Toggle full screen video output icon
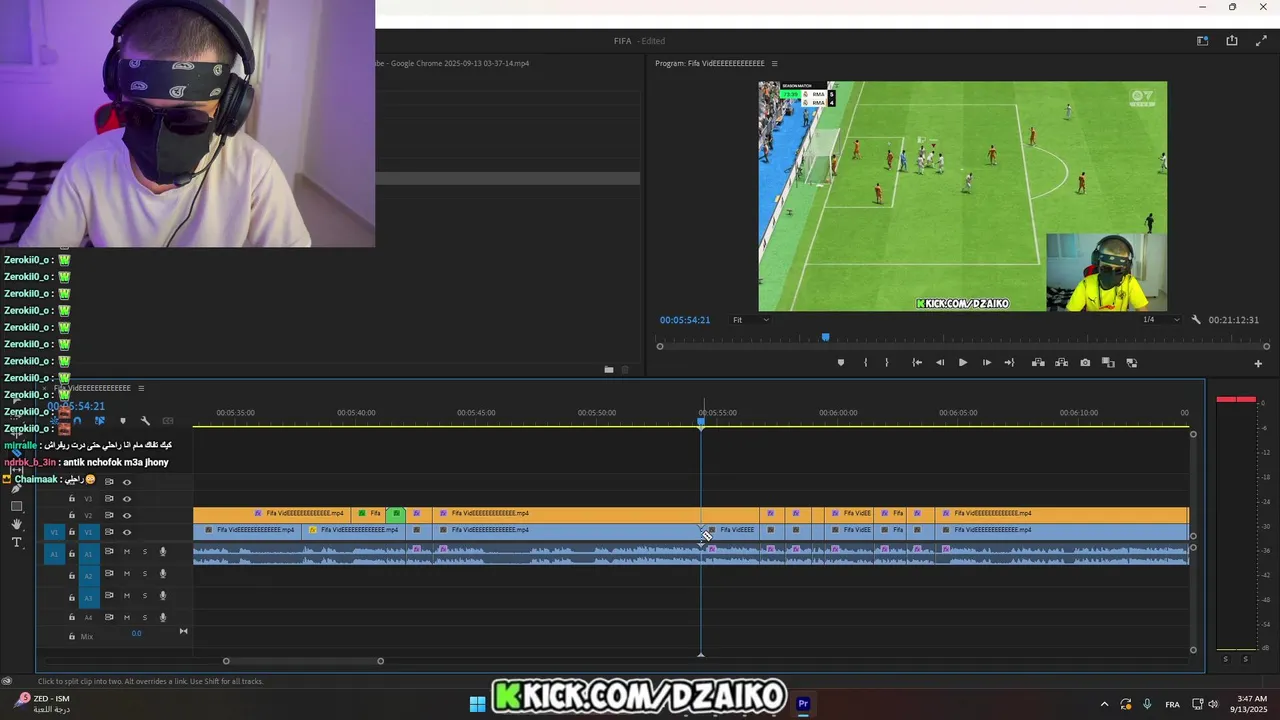Image resolution: width=1280 pixels, height=720 pixels. [x=1261, y=41]
